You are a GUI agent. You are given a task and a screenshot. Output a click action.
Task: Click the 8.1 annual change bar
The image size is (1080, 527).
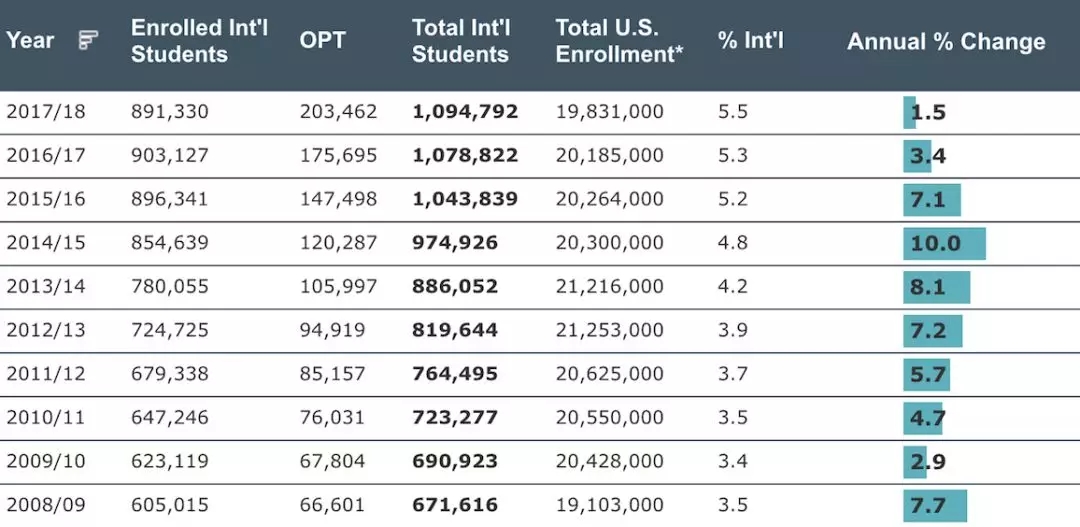coord(937,287)
